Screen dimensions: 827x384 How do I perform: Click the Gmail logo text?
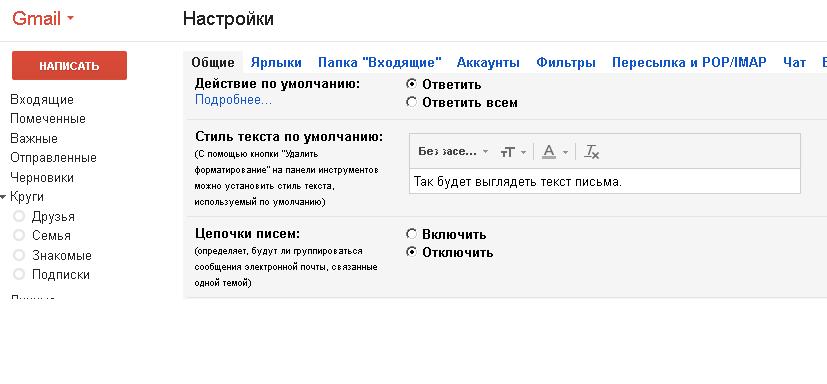pyautogui.click(x=37, y=18)
